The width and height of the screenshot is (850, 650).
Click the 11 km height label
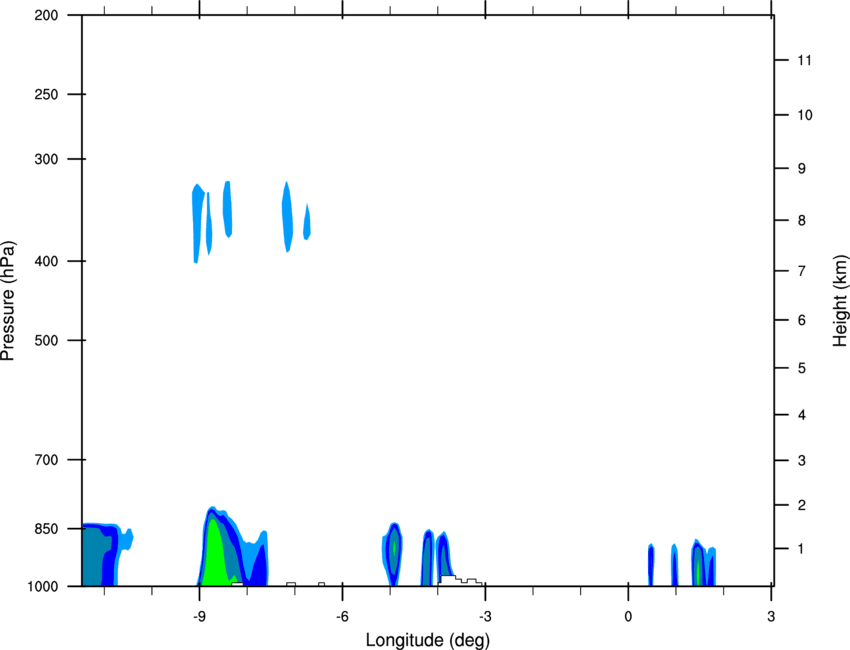[804, 60]
